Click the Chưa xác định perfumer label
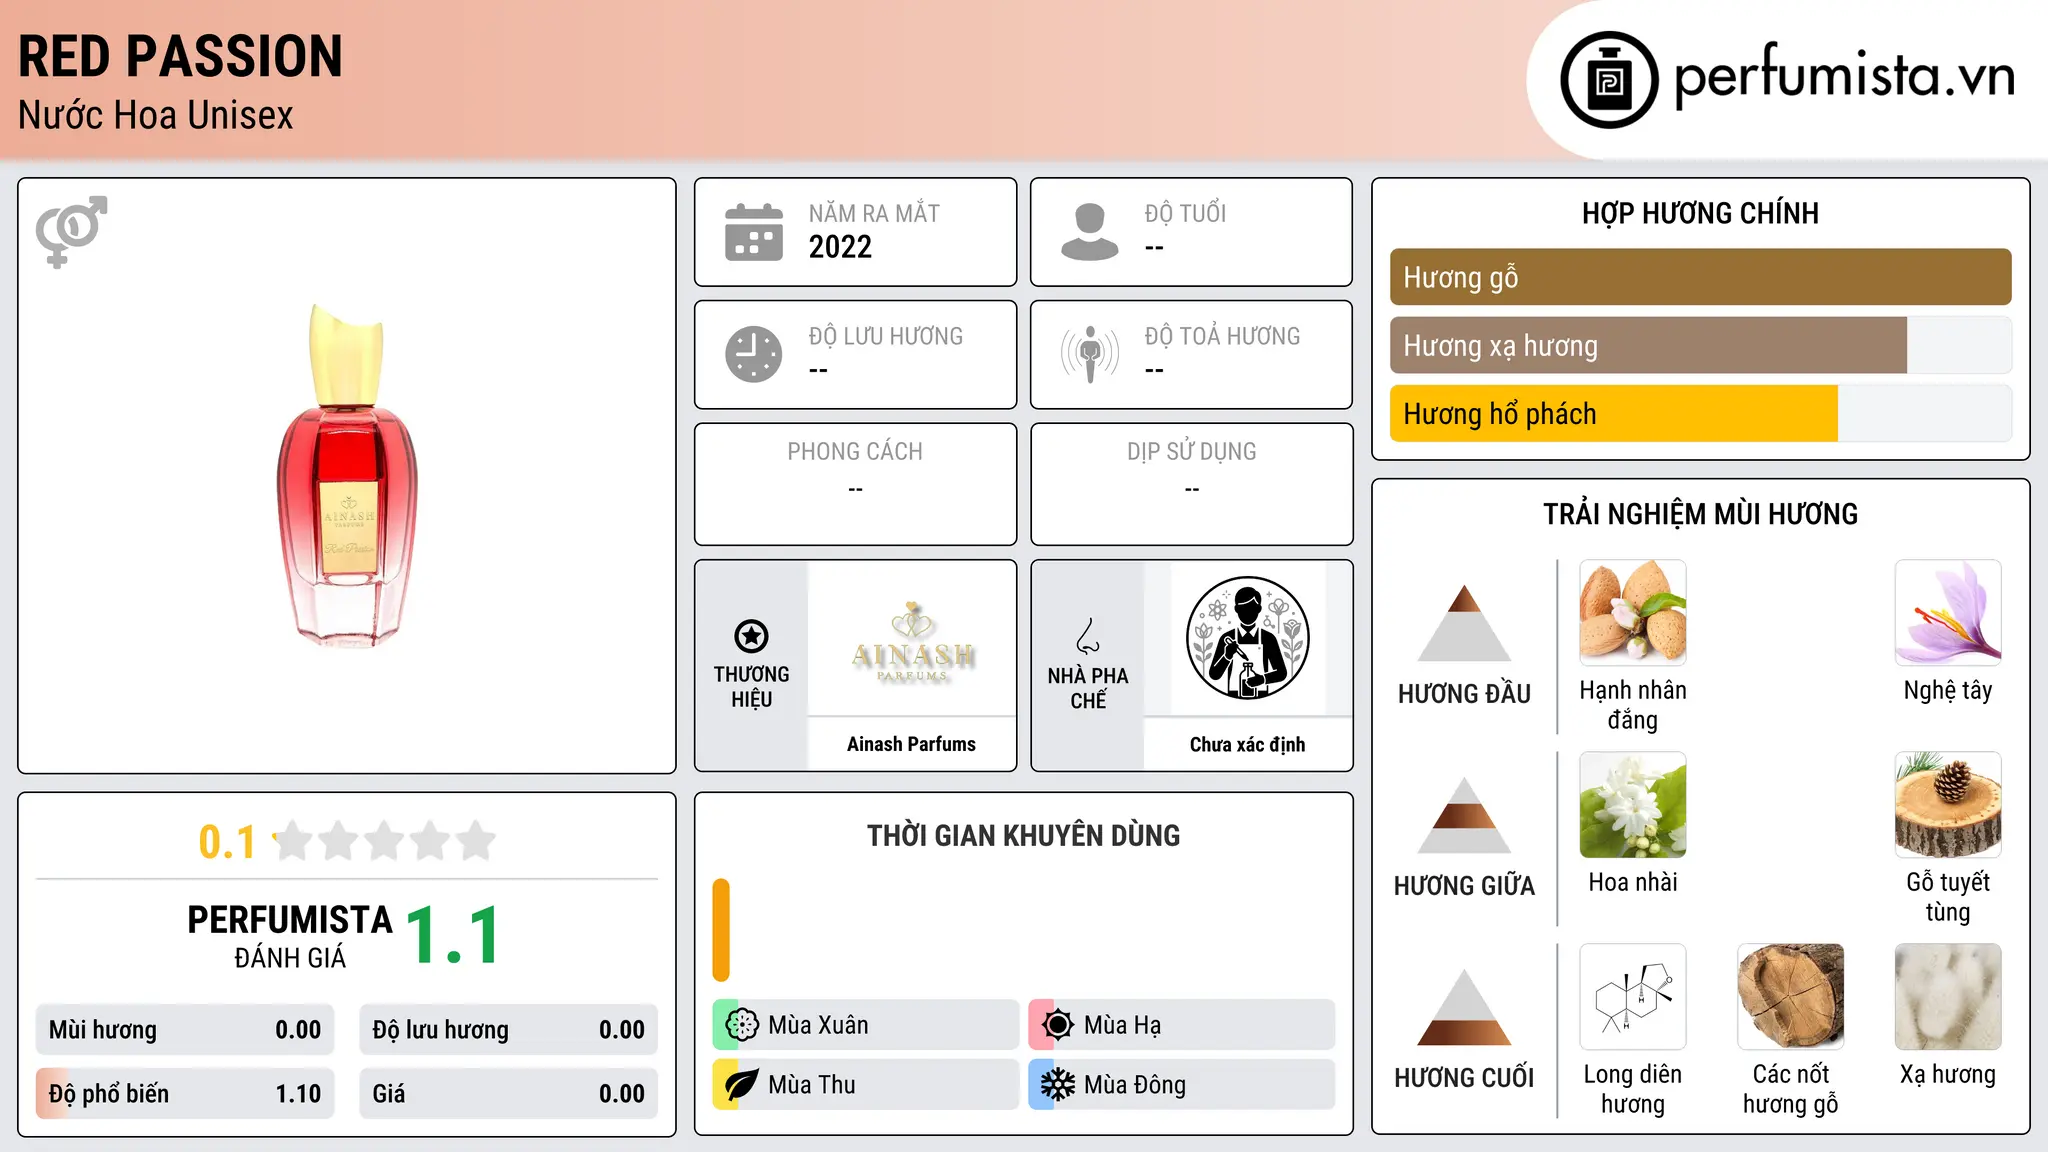This screenshot has width=2048, height=1152. (1247, 744)
